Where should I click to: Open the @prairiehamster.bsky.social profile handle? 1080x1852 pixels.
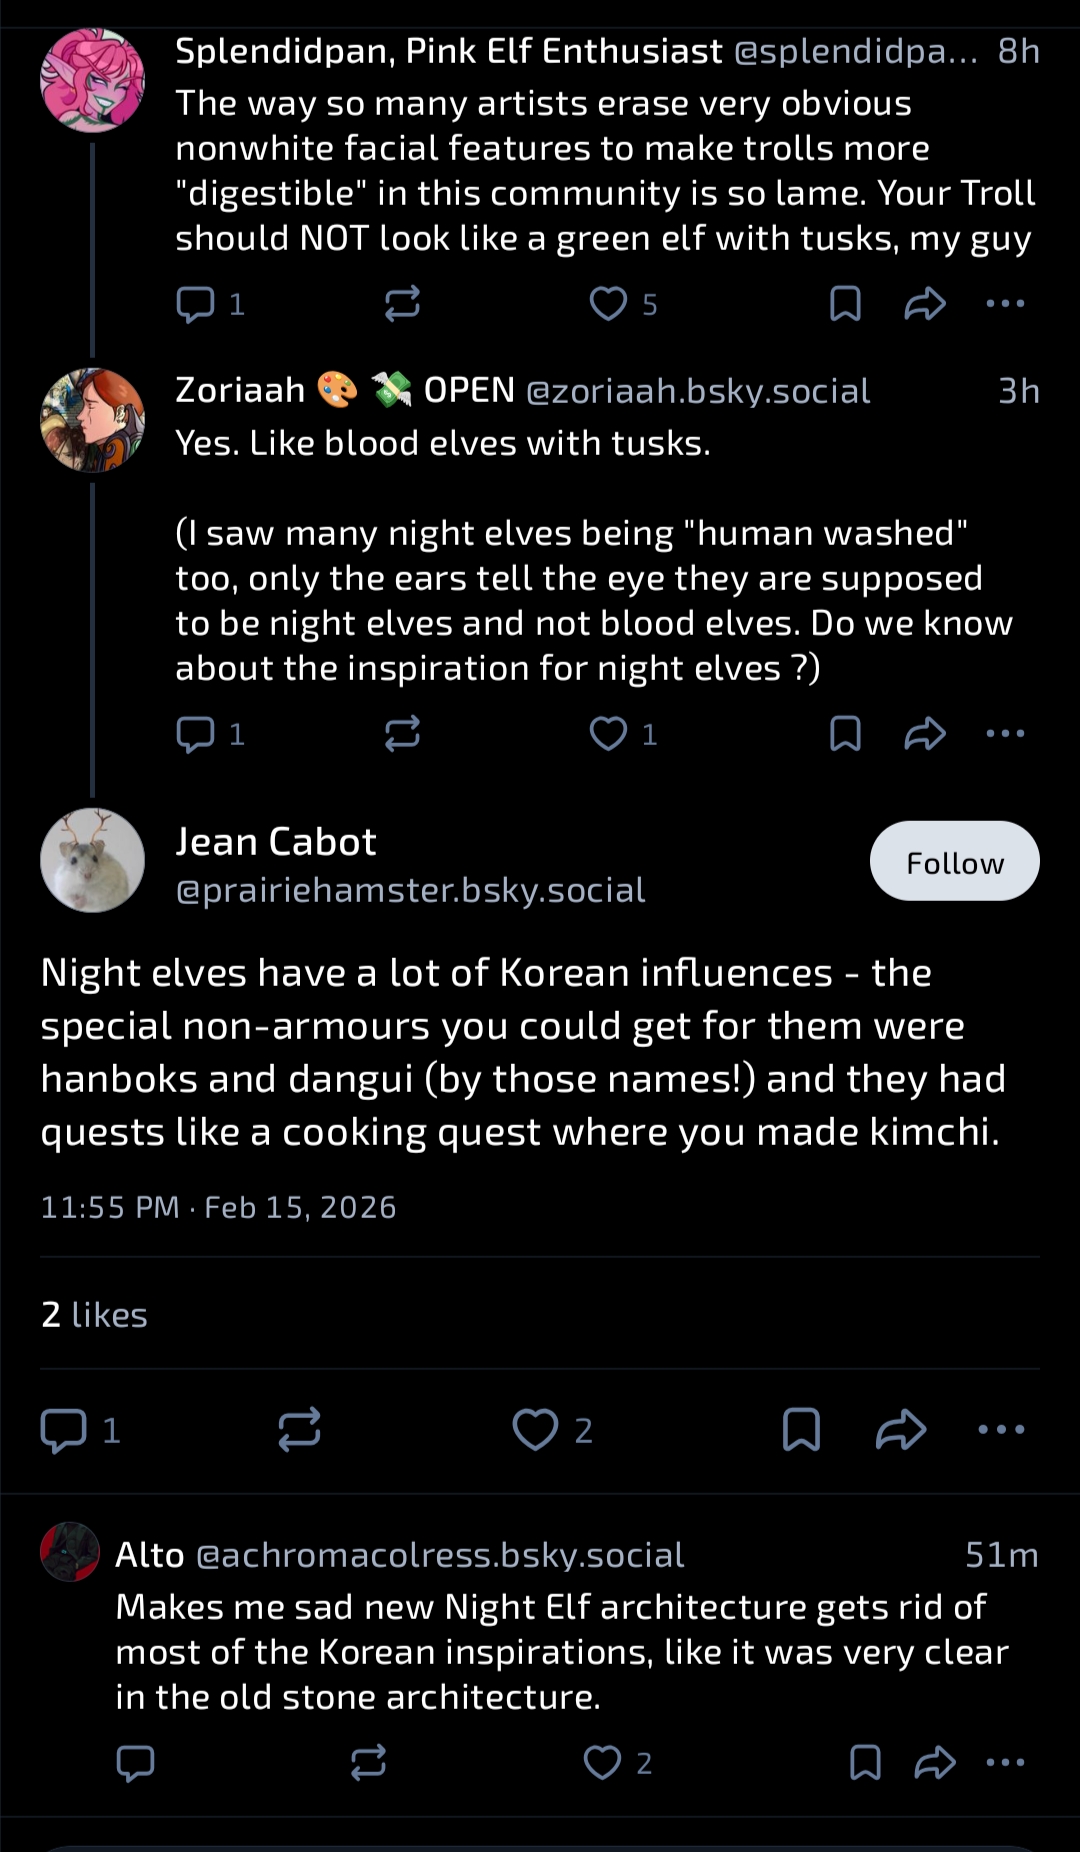click(x=410, y=890)
